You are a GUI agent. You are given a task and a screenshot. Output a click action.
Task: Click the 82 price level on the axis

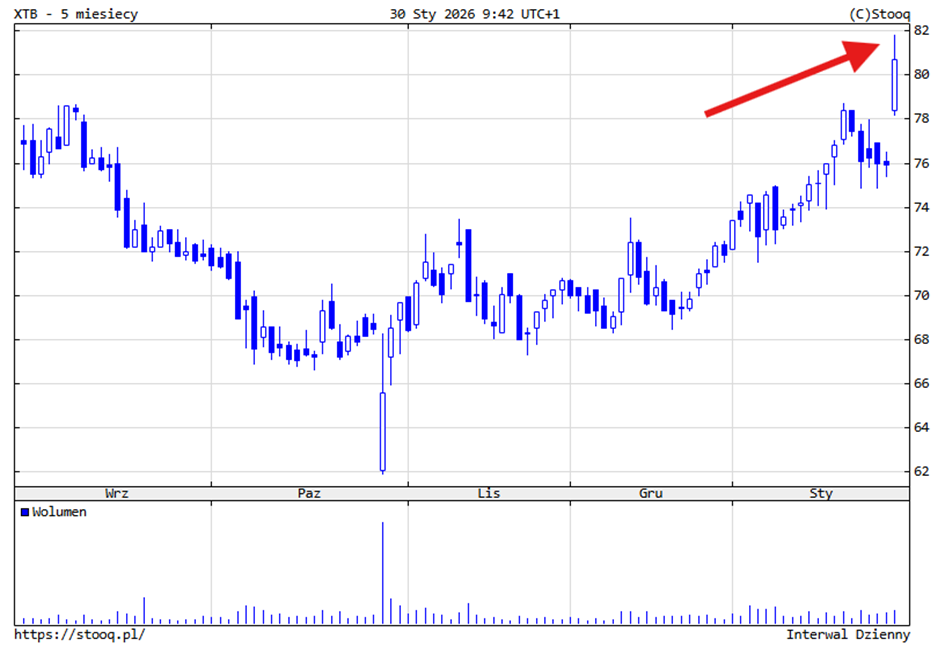pyautogui.click(x=922, y=30)
